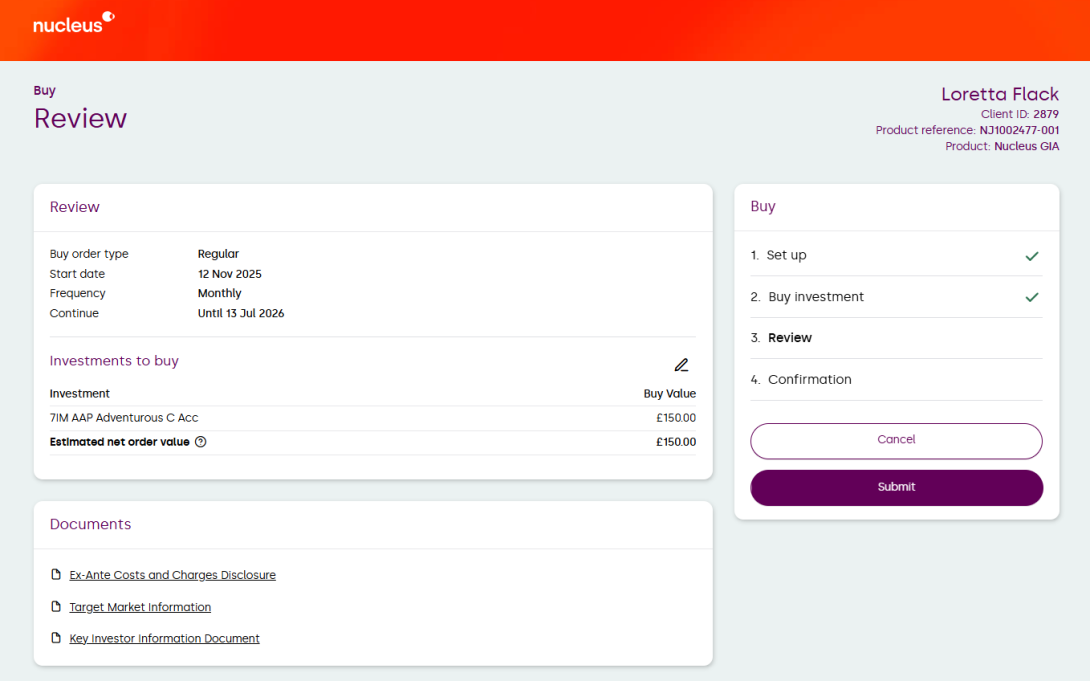Submit the buy order

[x=896, y=487]
